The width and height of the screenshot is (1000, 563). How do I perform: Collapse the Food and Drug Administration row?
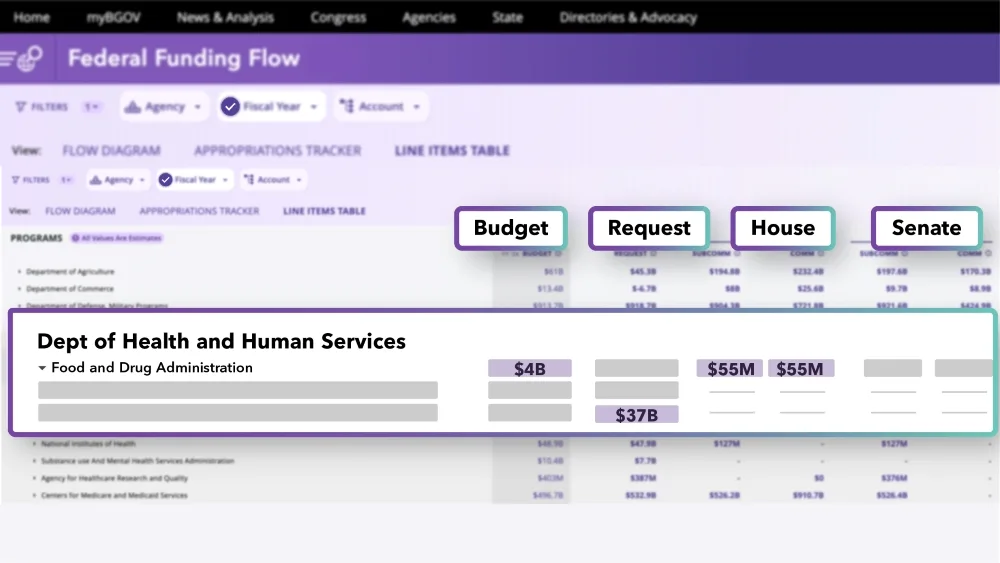[x=42, y=368]
